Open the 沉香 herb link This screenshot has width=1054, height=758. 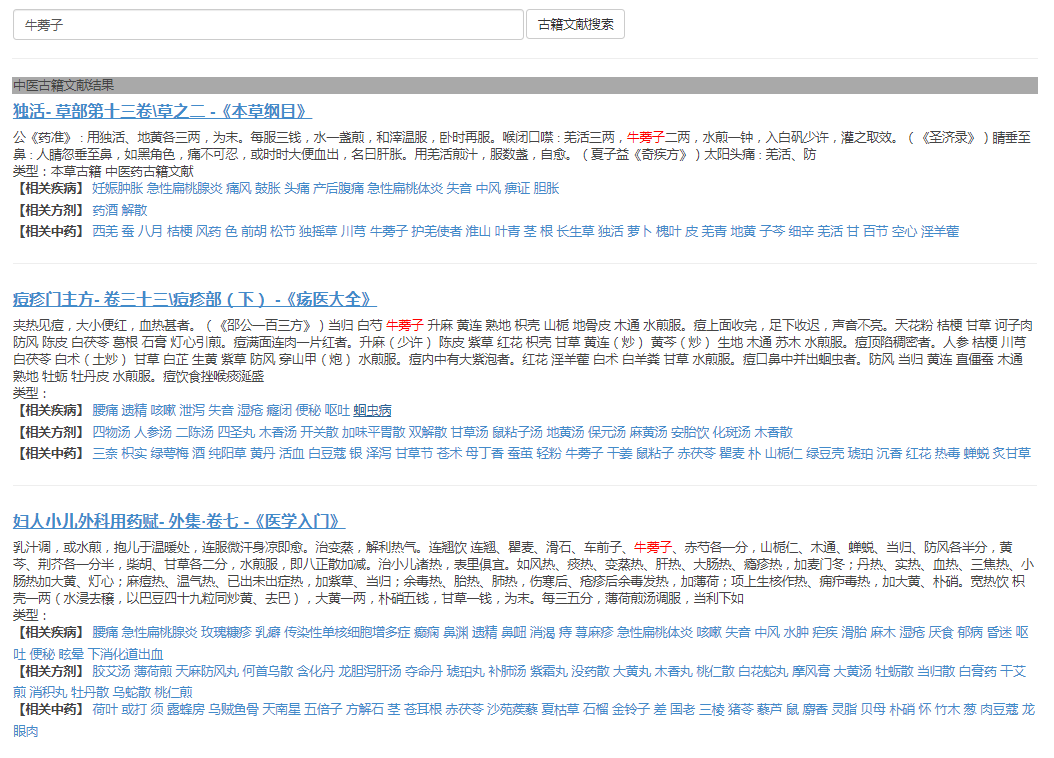point(889,453)
